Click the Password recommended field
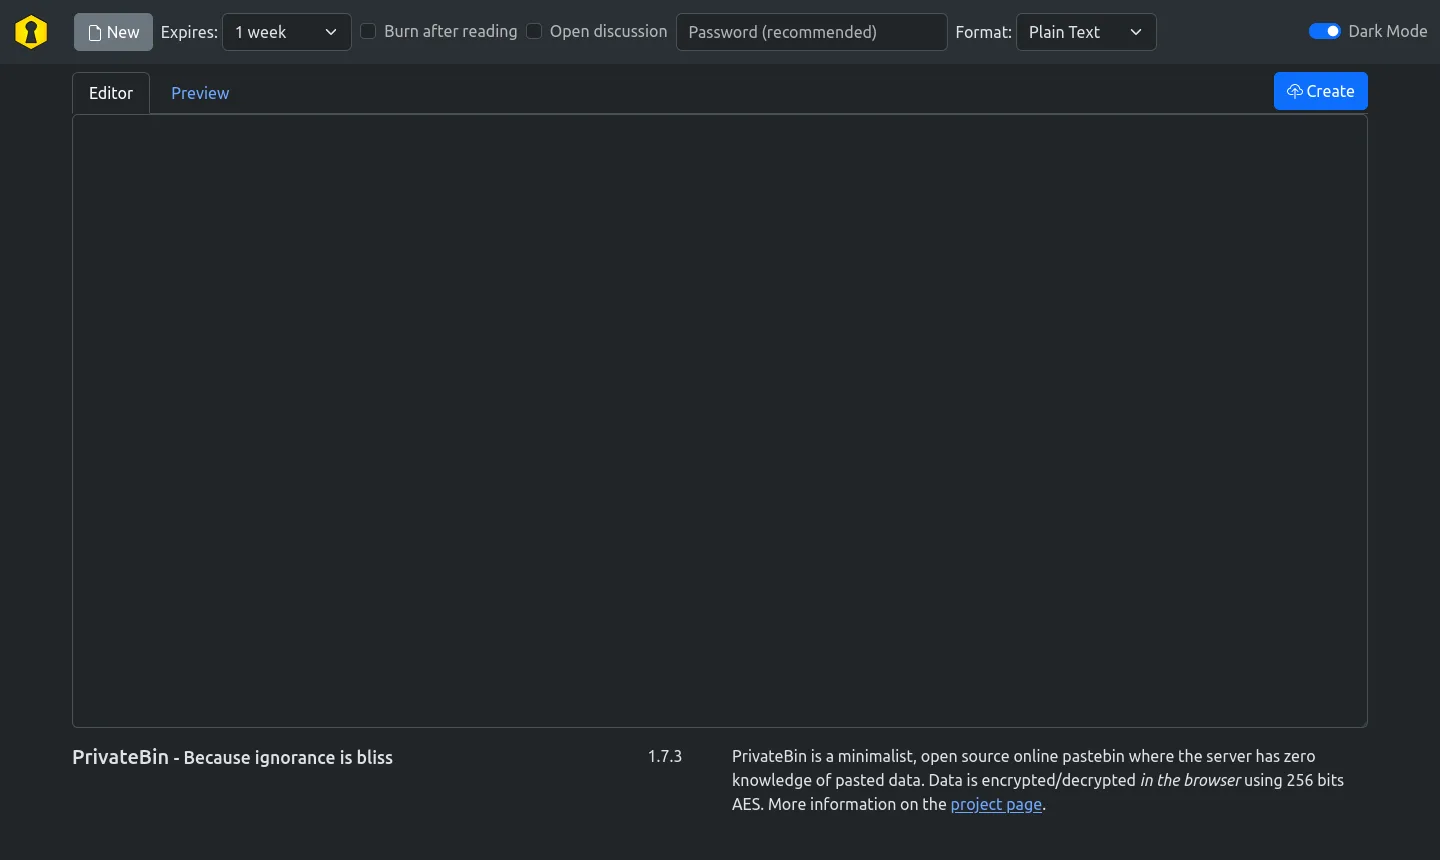The width and height of the screenshot is (1440, 860). click(811, 31)
